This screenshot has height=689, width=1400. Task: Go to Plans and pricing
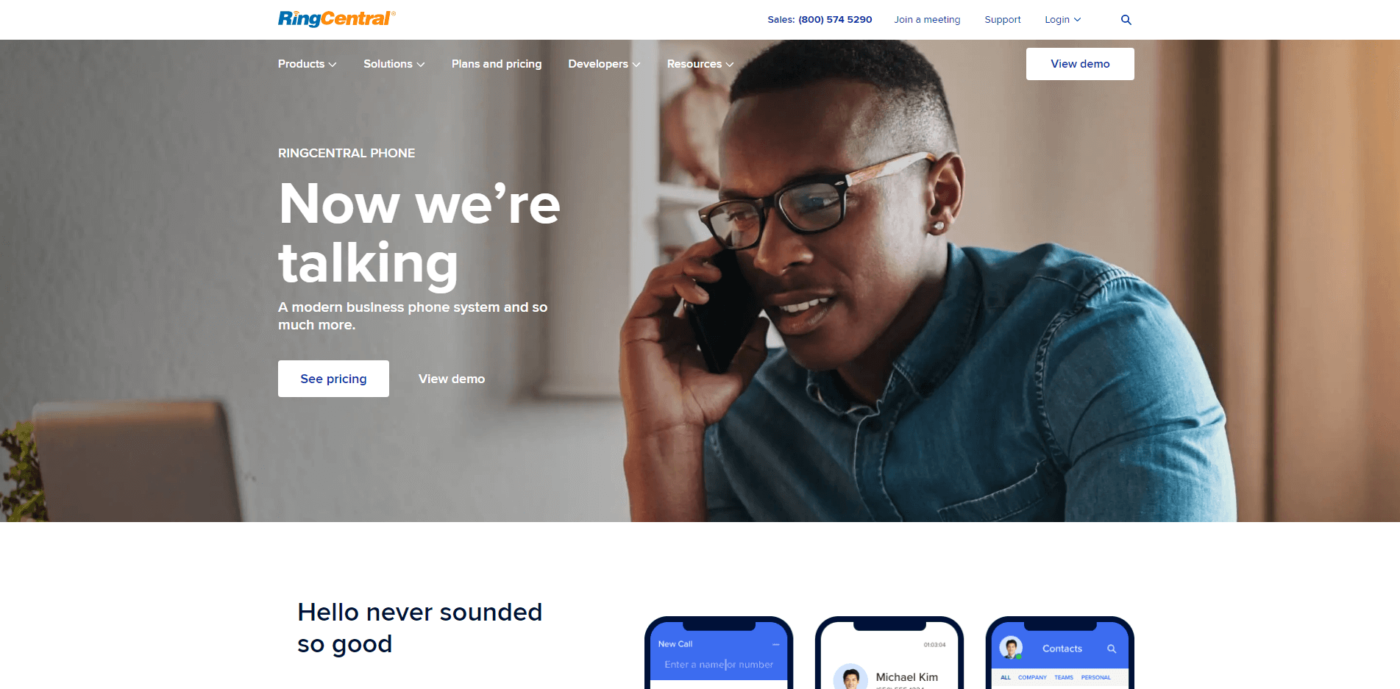click(496, 64)
